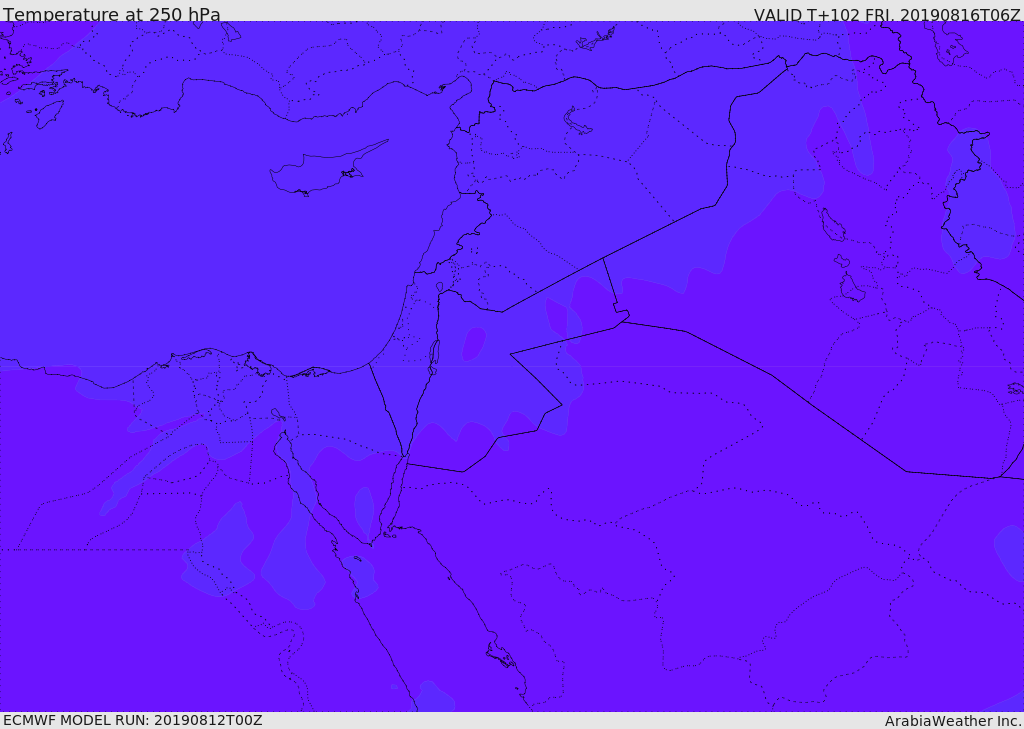Click the 'ArabiaWeather Inc' credit text
The image size is (1024, 729).
pyautogui.click(x=953, y=721)
